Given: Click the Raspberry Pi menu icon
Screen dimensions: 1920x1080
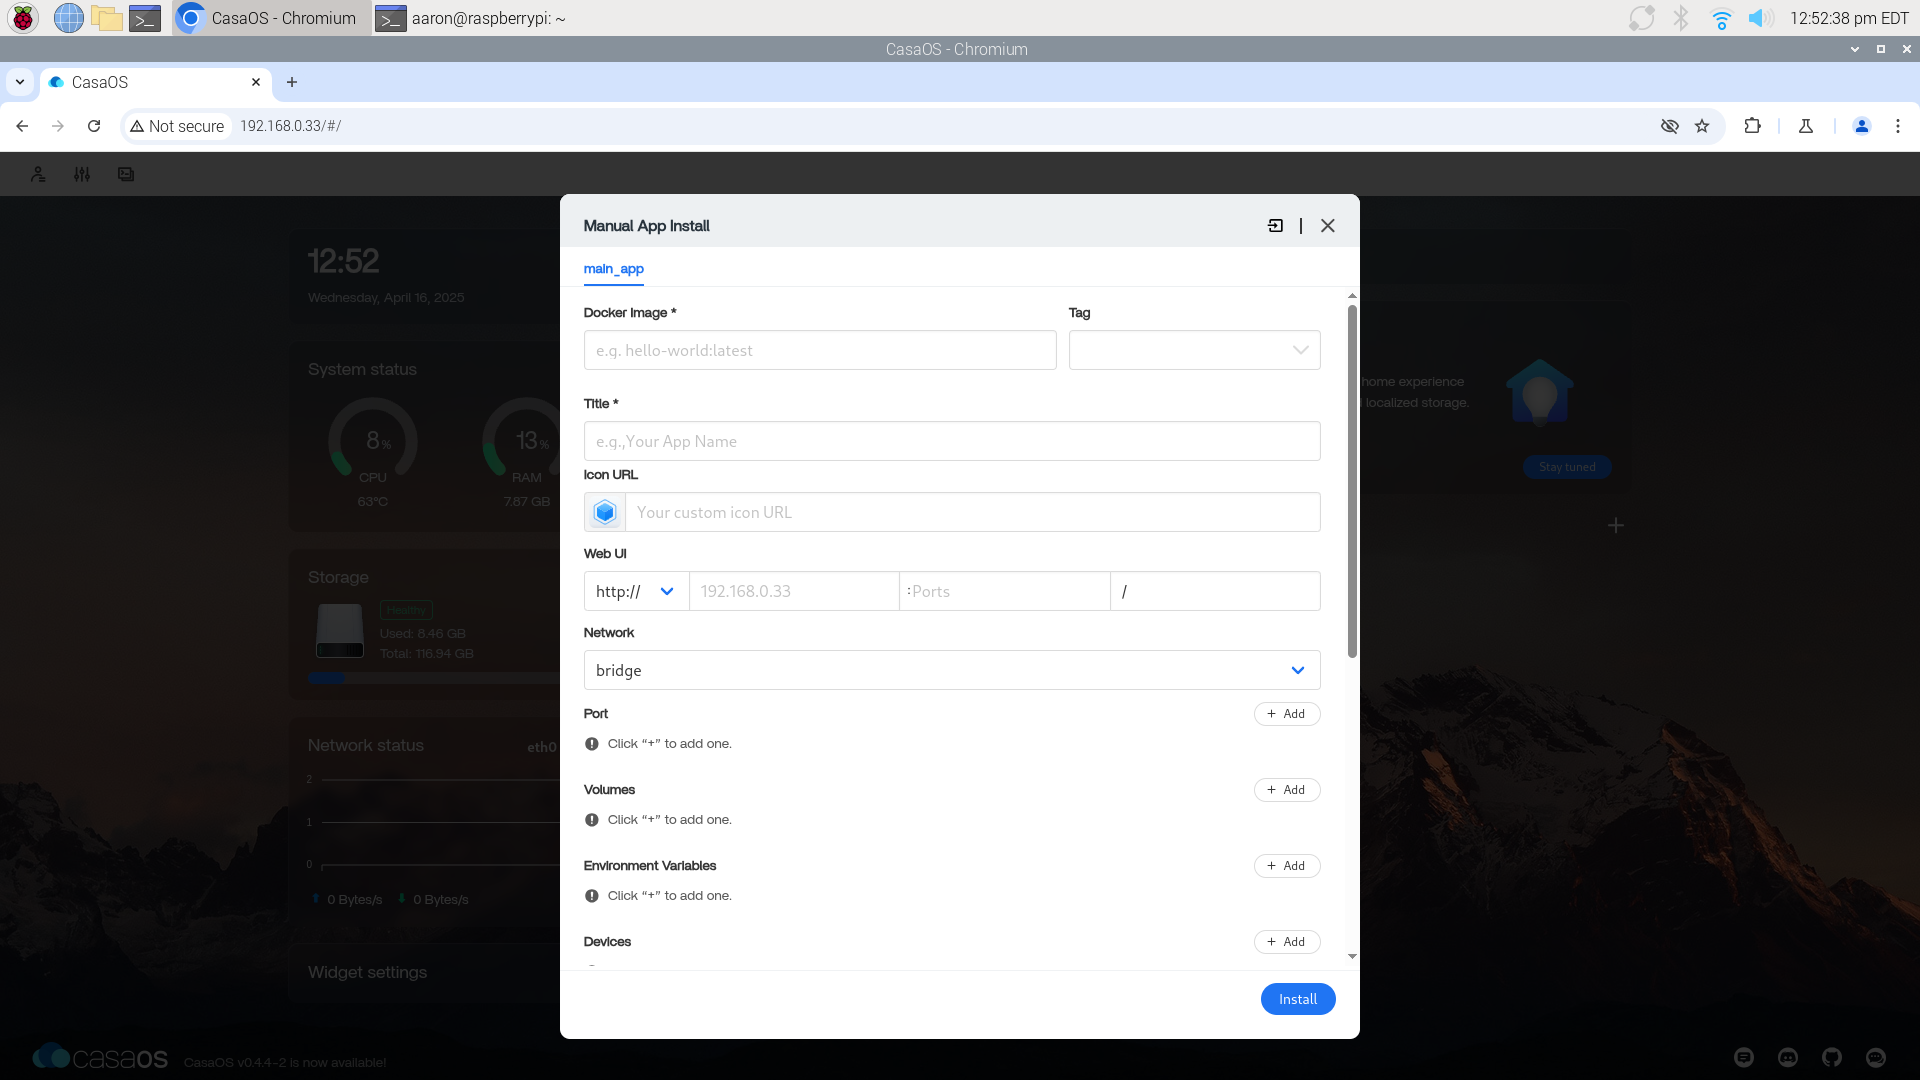Looking at the screenshot, I should 23,18.
